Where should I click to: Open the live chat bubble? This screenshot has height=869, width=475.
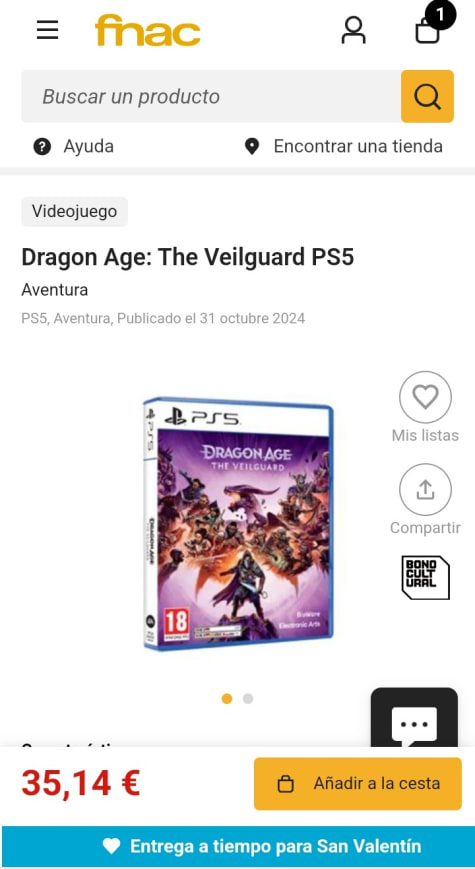tap(414, 719)
